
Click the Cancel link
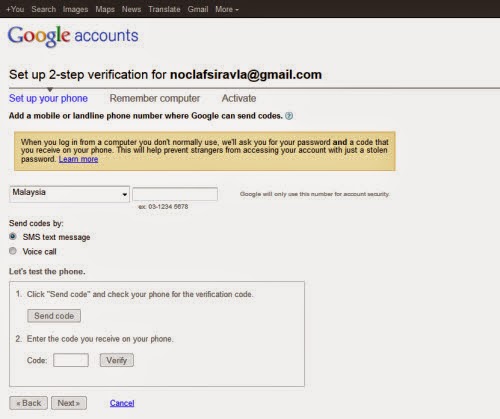pos(122,403)
